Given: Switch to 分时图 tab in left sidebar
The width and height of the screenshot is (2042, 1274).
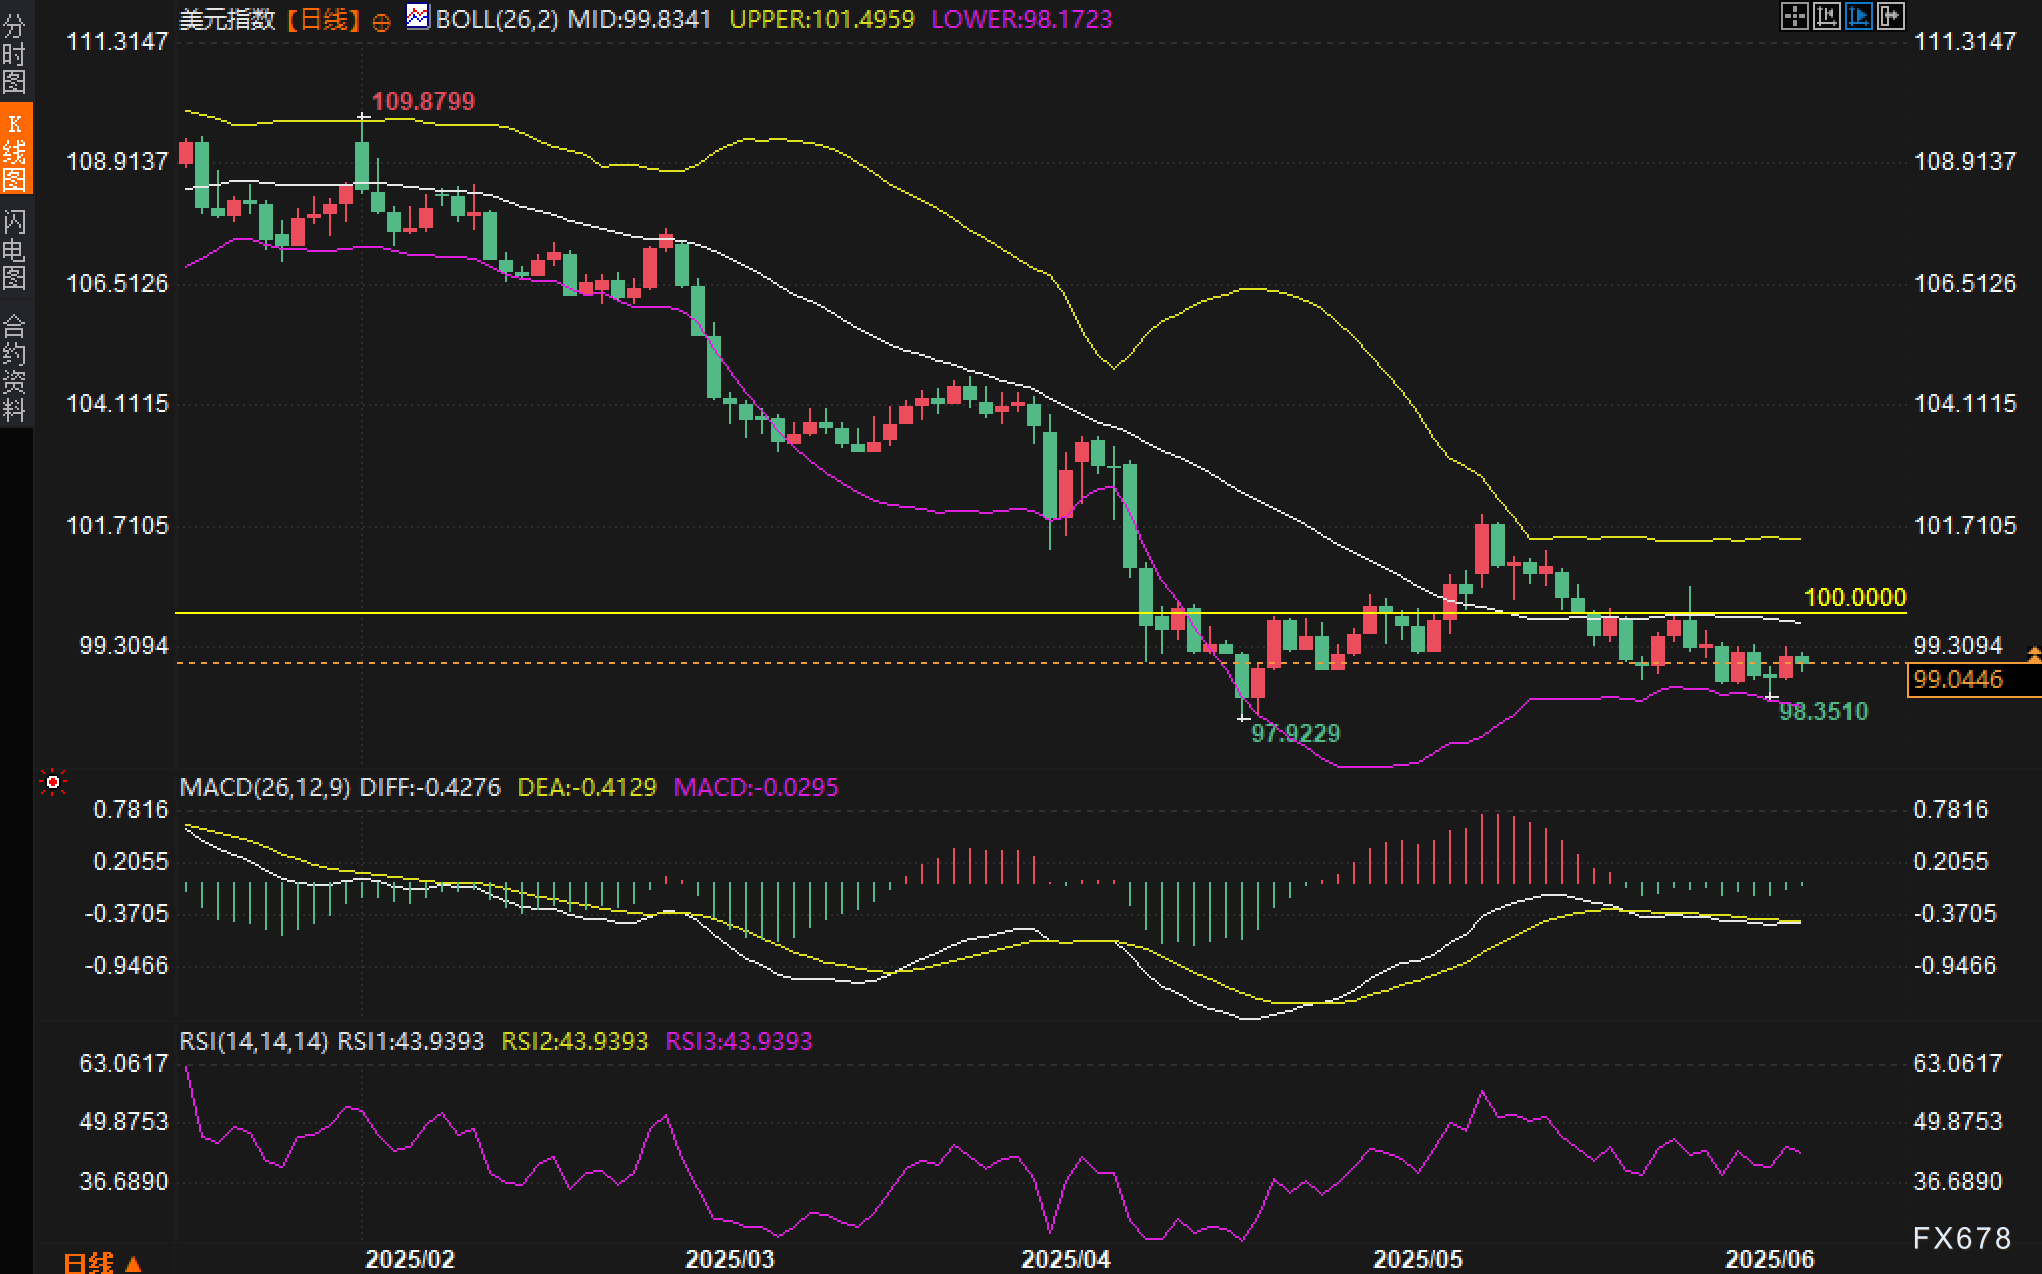Looking at the screenshot, I should pyautogui.click(x=15, y=53).
